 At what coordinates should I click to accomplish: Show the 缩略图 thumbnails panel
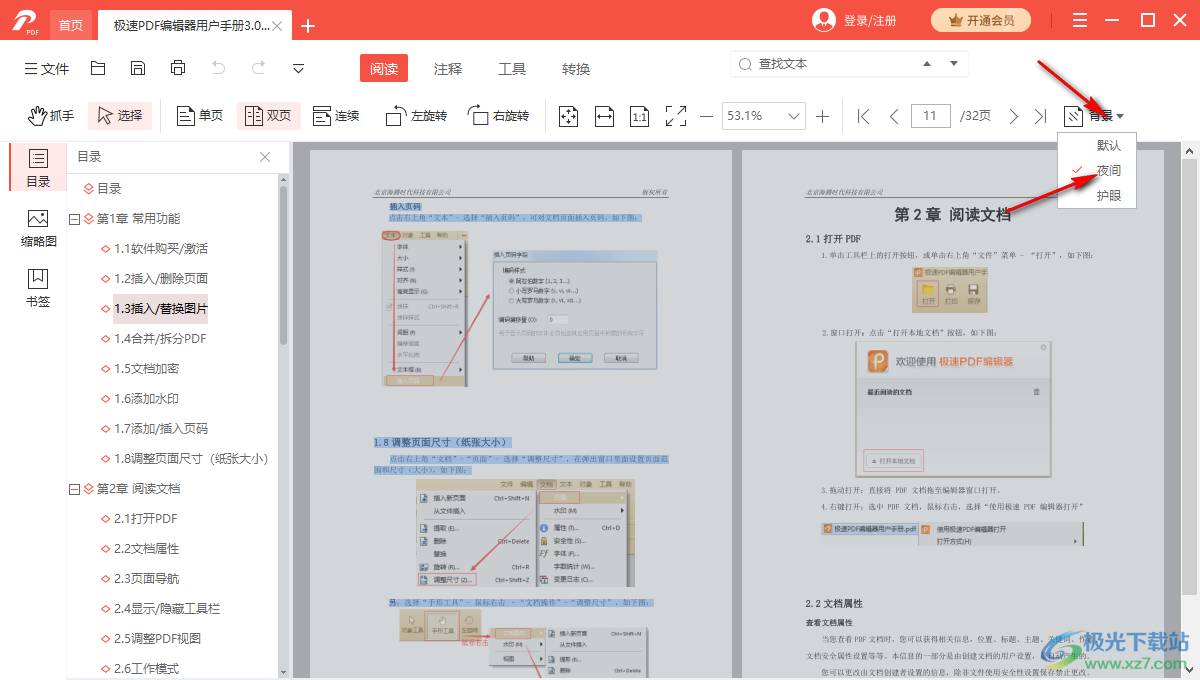coord(38,228)
